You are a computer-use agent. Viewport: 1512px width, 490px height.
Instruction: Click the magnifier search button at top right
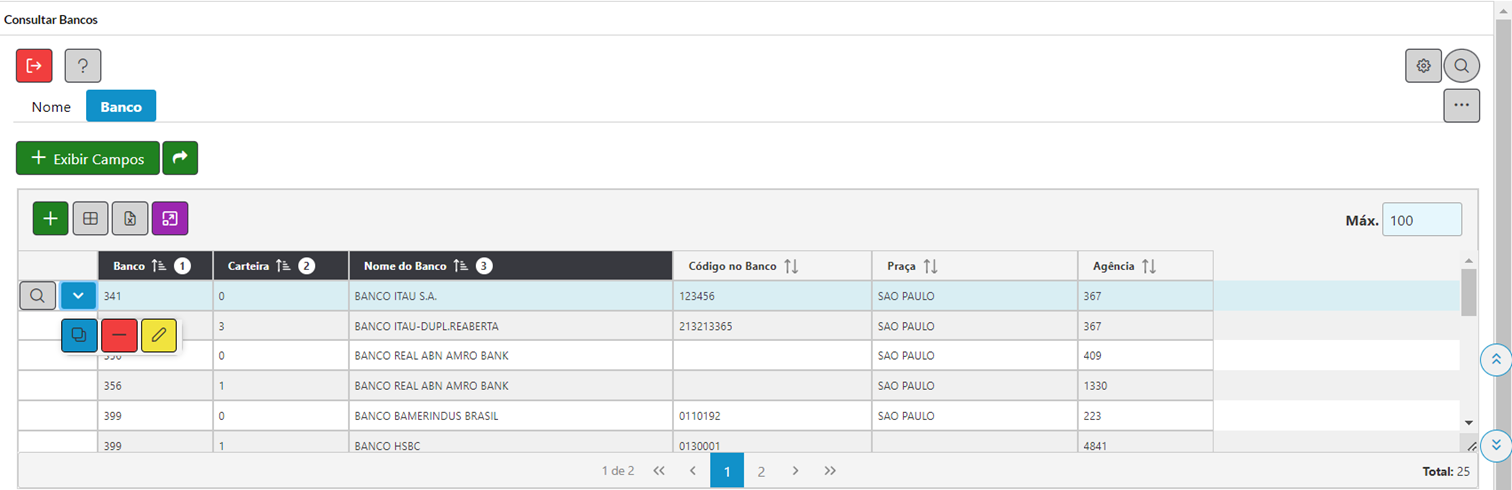[x=1461, y=66]
